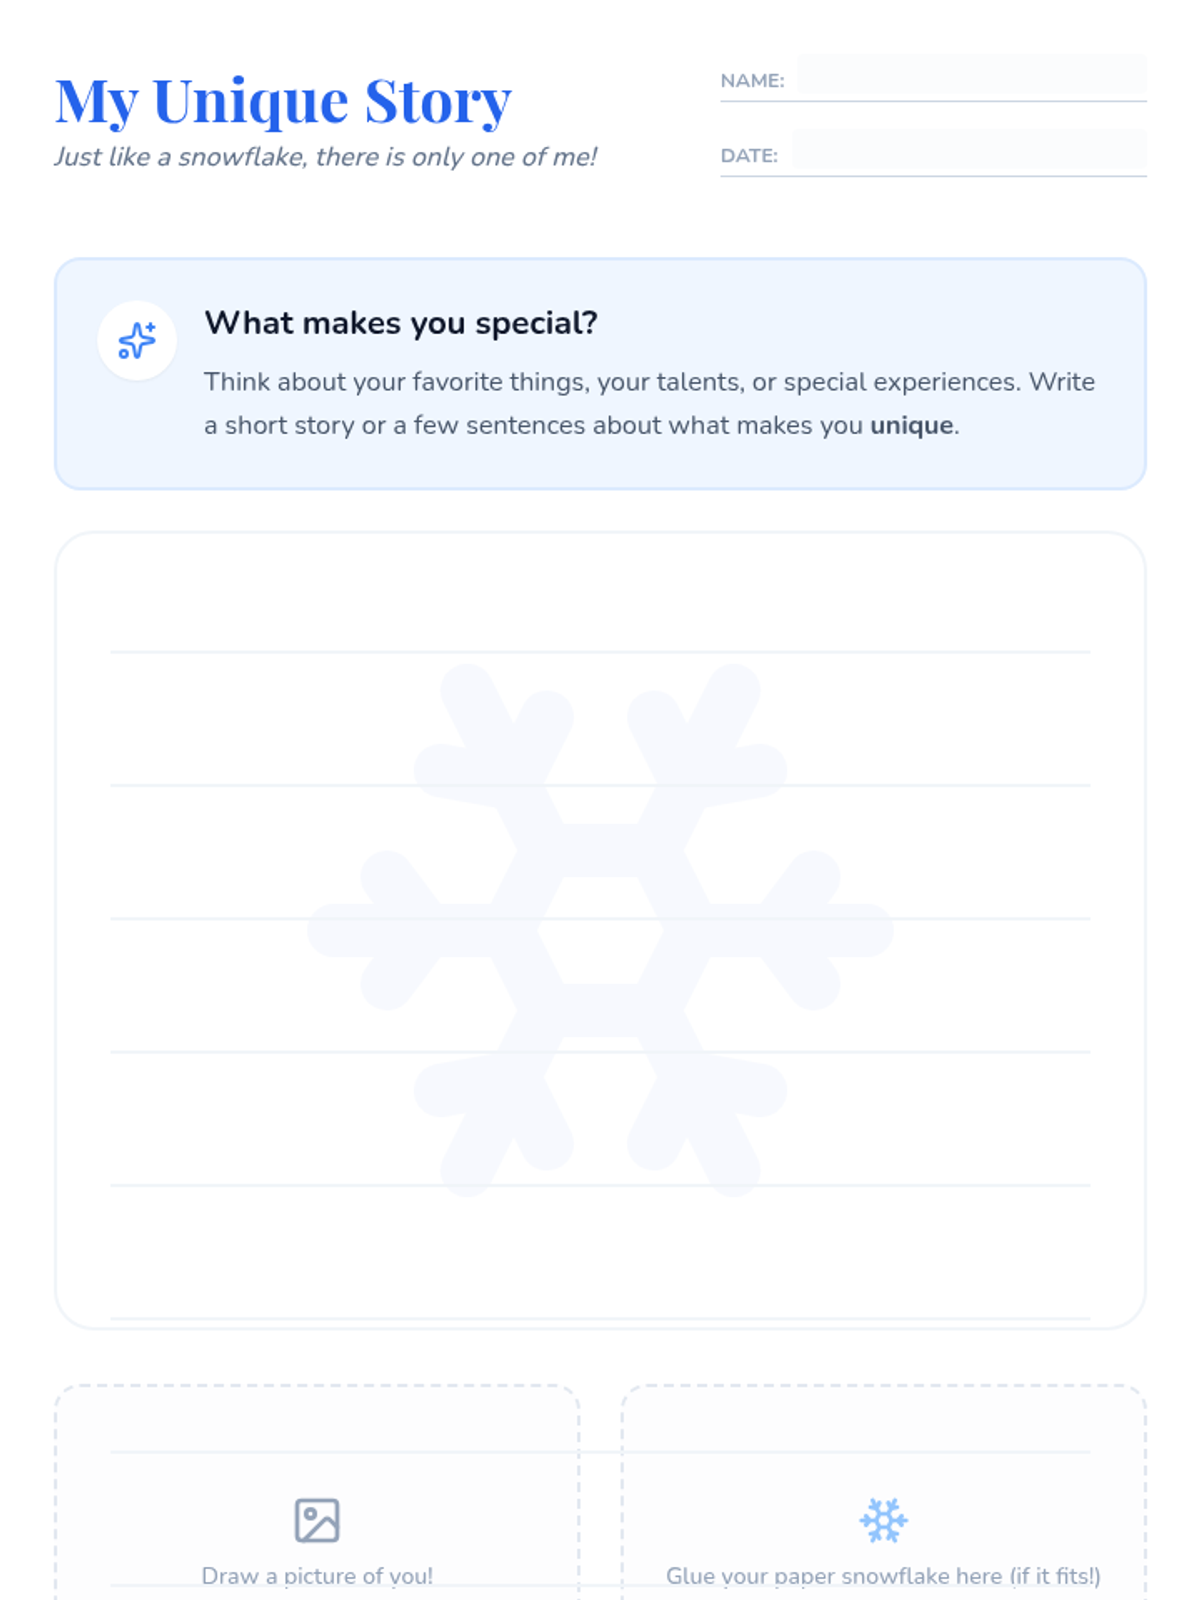
Task: Select the NAME: label
Action: (752, 81)
